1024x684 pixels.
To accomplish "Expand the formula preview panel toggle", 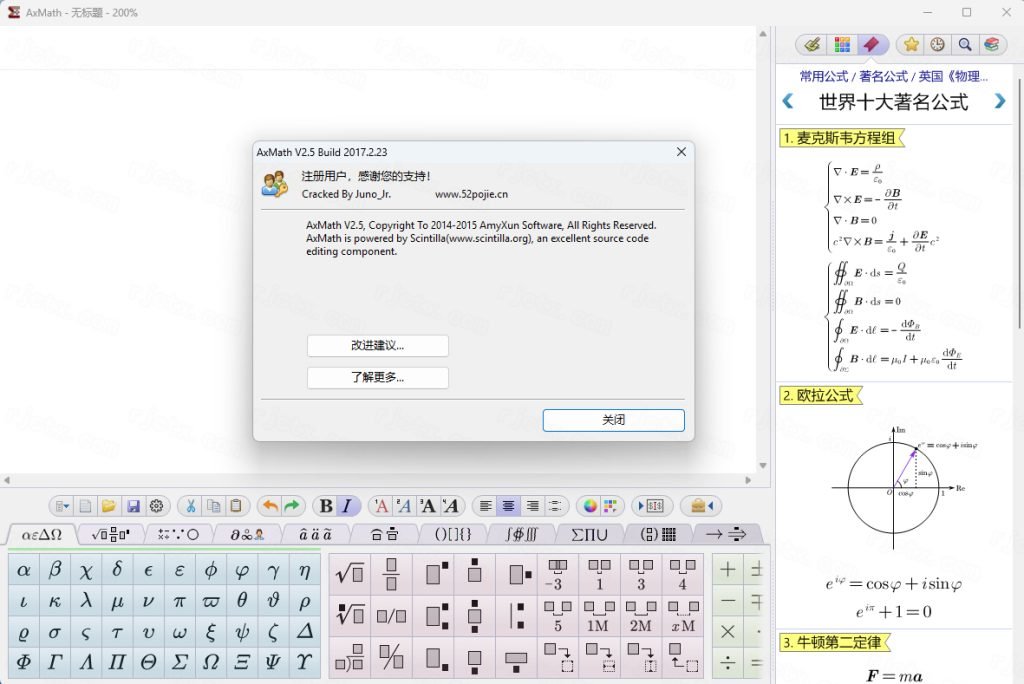I will [650, 506].
